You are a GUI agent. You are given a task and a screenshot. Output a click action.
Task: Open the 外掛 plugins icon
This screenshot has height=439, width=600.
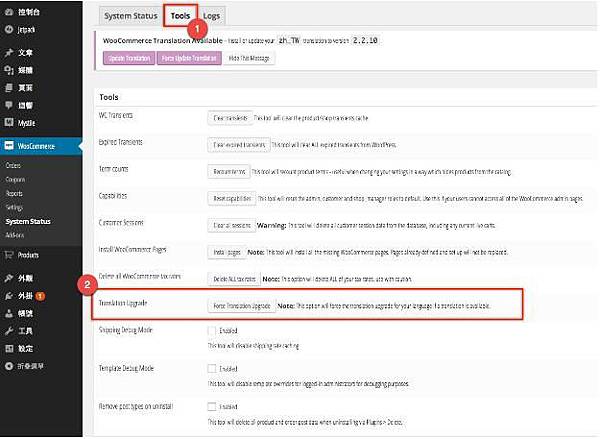point(9,296)
